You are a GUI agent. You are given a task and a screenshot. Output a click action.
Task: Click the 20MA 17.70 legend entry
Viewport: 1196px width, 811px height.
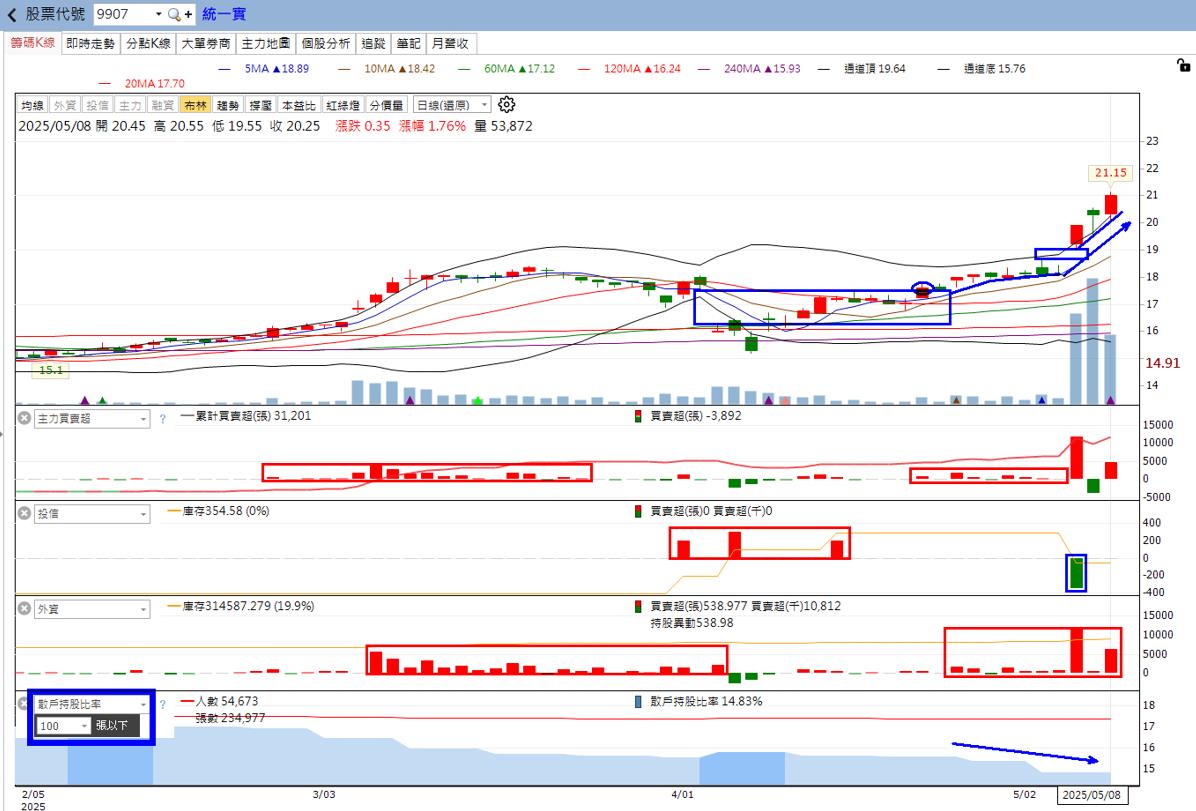coord(142,84)
